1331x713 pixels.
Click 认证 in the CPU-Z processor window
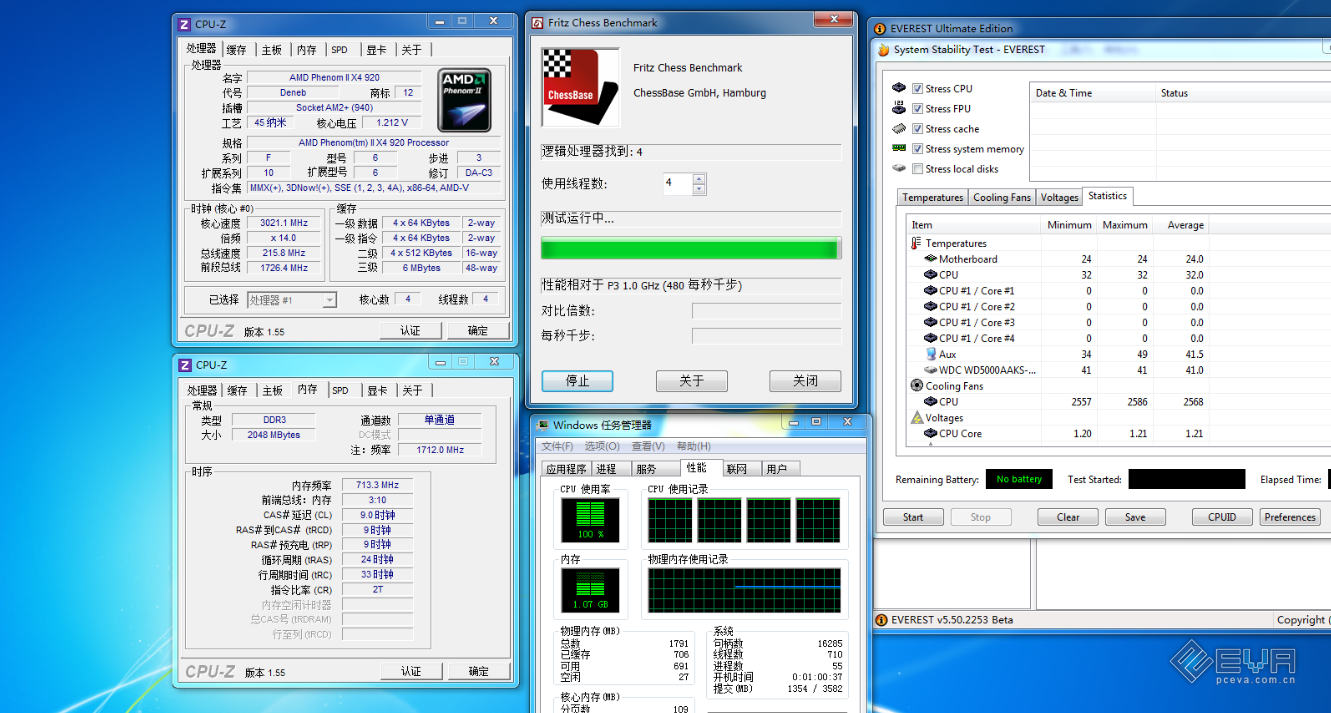(x=410, y=331)
